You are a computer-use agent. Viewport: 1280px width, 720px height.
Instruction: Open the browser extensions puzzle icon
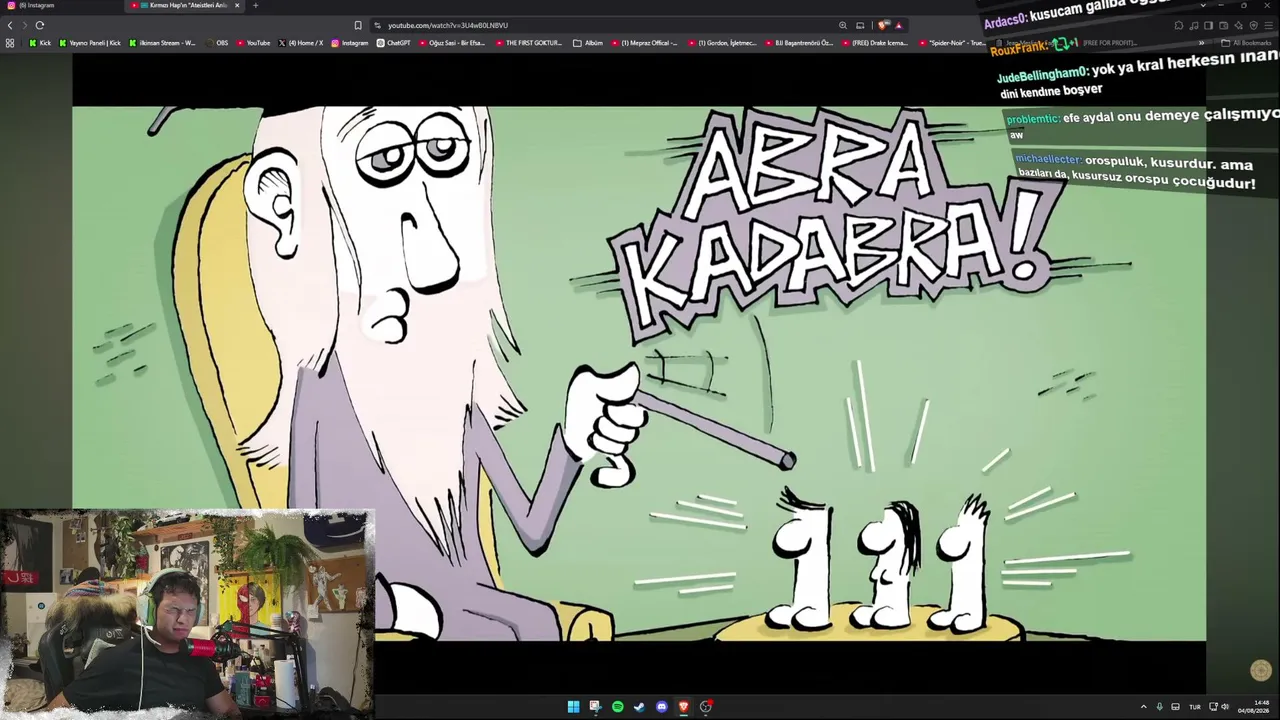[x=1179, y=25]
